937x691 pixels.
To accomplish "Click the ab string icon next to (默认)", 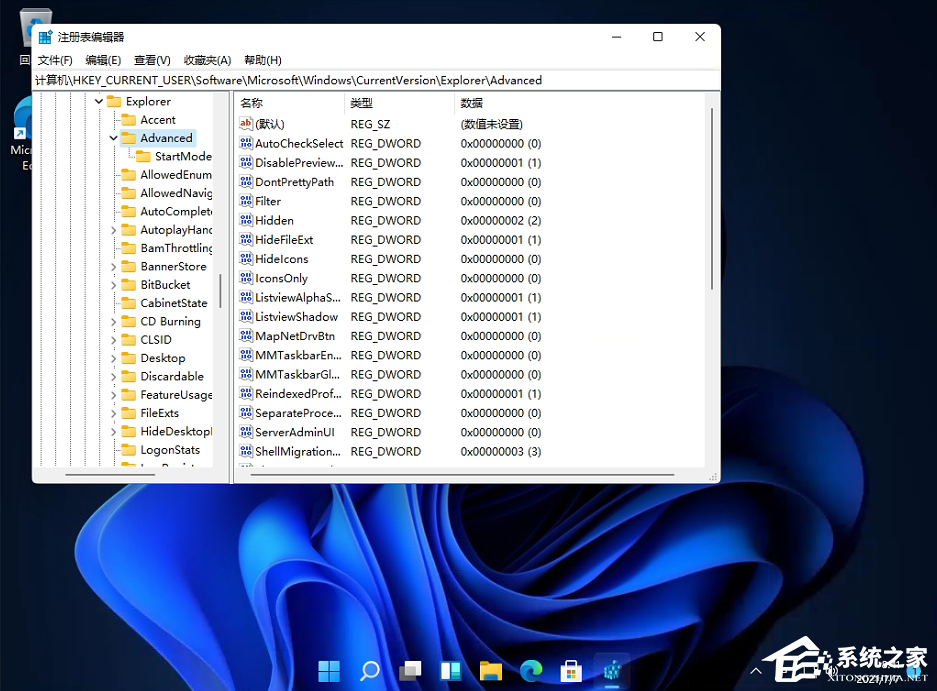I will 245,124.
